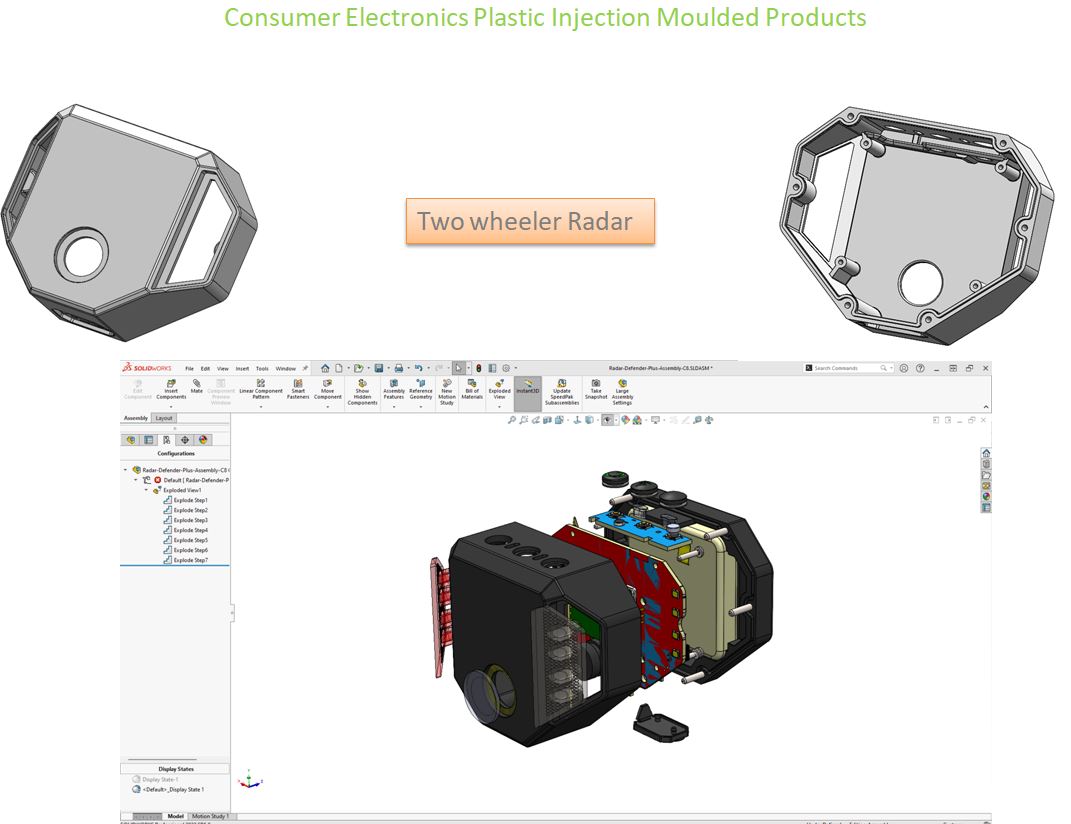This screenshot has height=824, width=1071.
Task: Click the Bill of Materials icon
Action: tap(472, 389)
